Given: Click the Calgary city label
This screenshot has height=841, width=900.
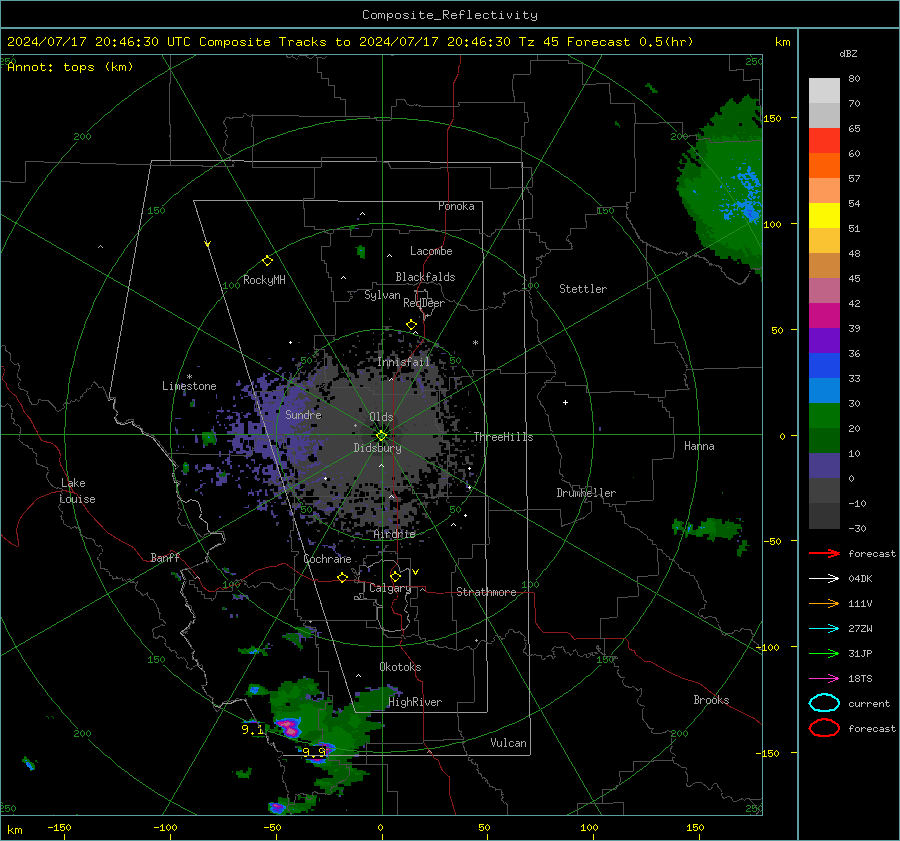Looking at the screenshot, I should [x=390, y=588].
